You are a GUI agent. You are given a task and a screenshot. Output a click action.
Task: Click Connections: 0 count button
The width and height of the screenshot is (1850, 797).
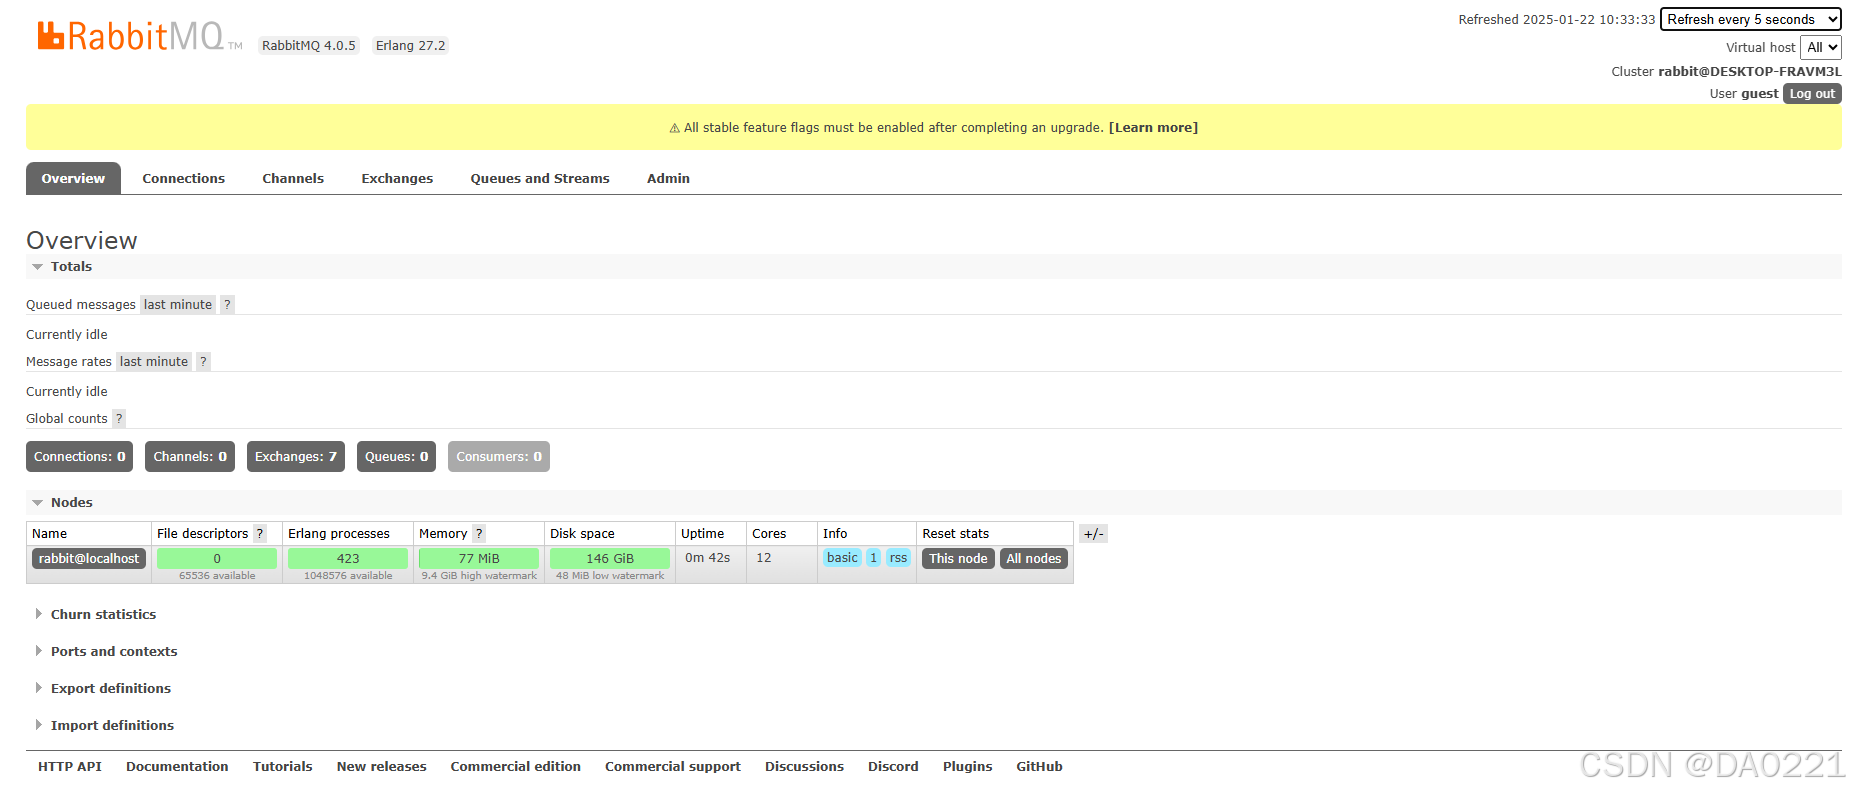80,457
